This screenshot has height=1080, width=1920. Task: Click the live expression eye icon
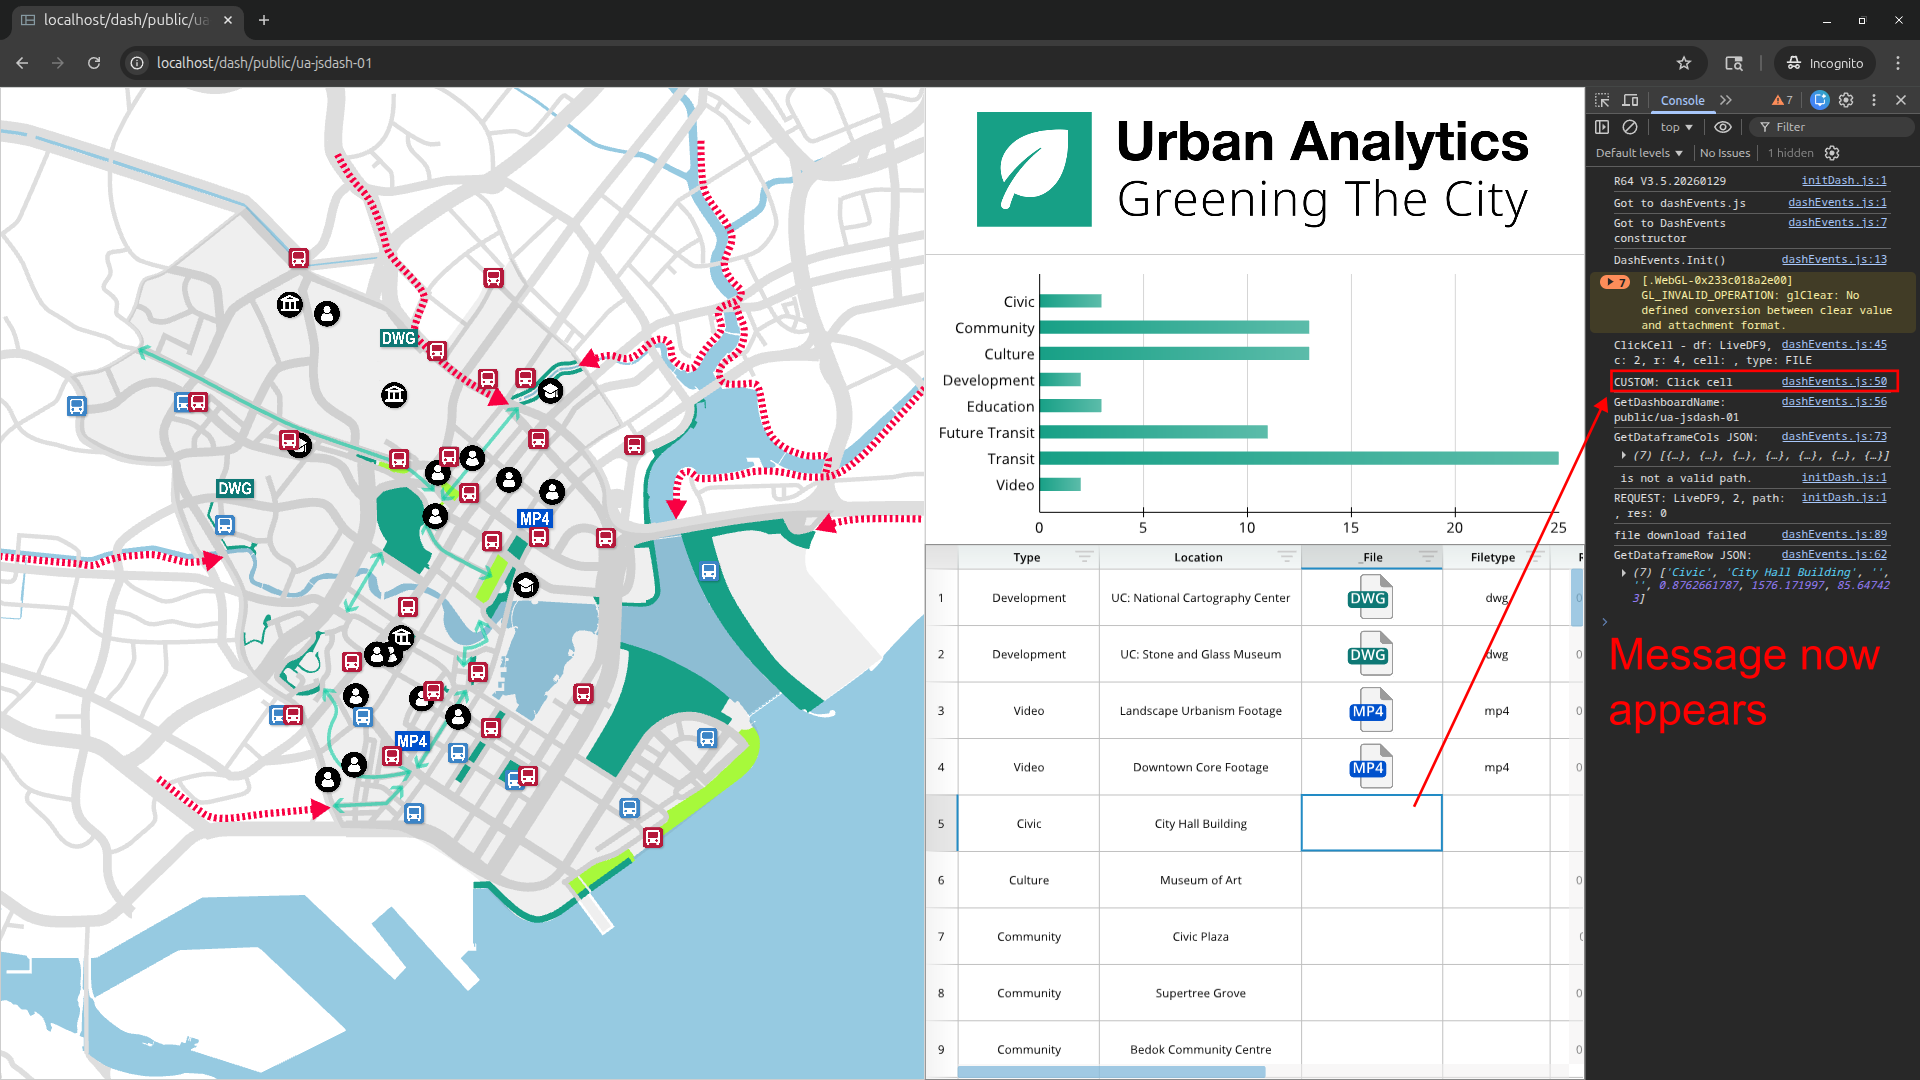pos(1722,127)
